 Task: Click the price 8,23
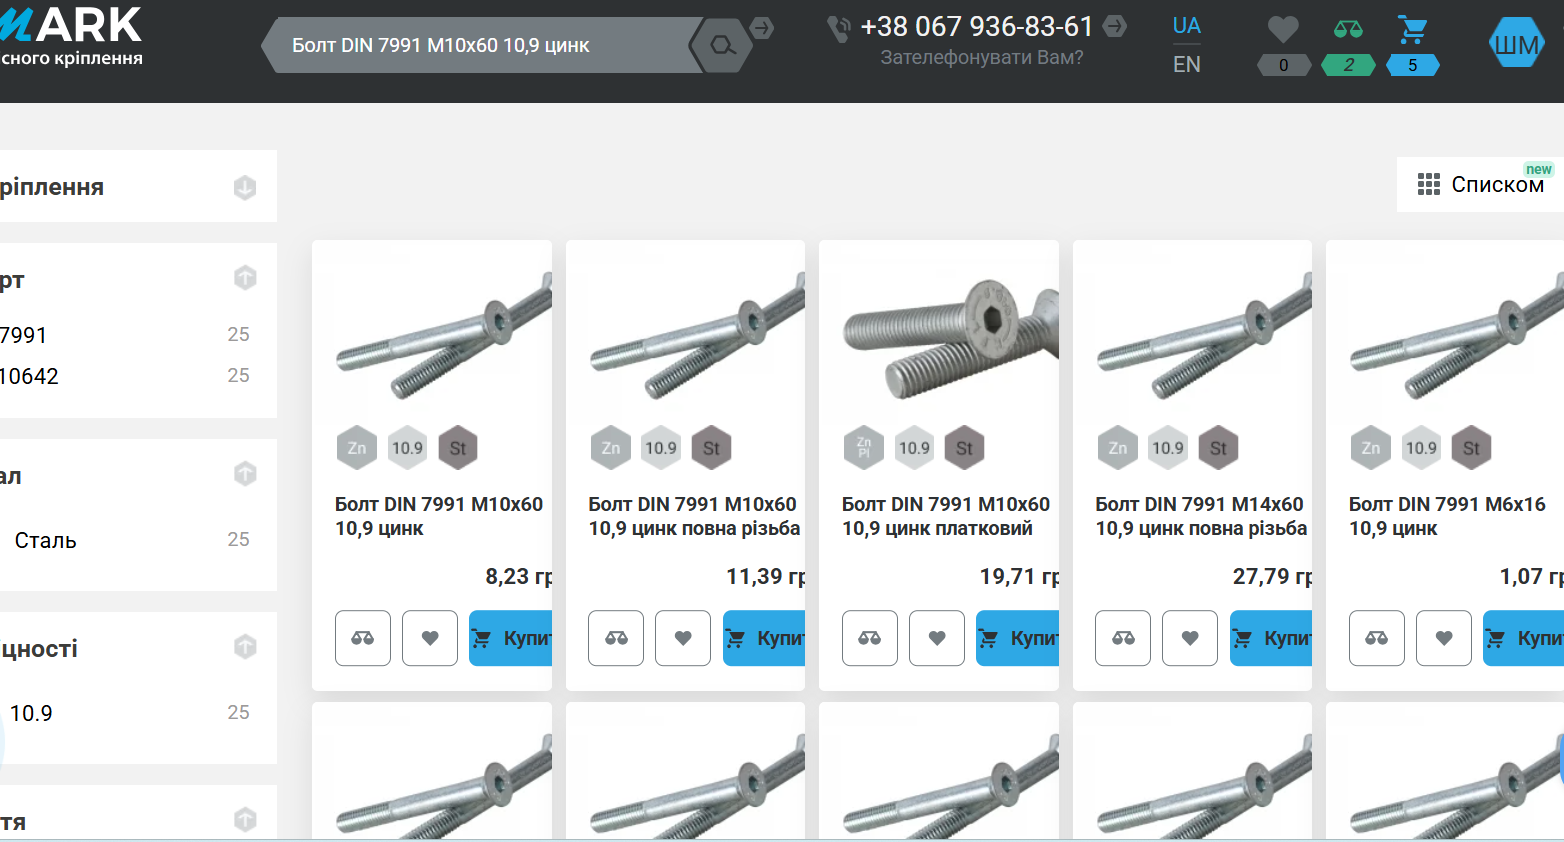click(518, 576)
